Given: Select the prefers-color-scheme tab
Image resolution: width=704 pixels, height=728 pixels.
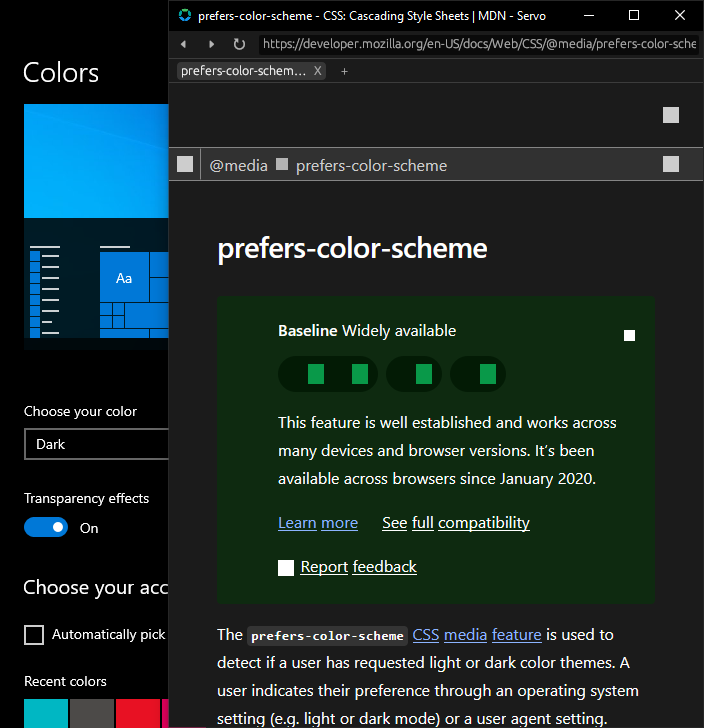Looking at the screenshot, I should coord(243,71).
